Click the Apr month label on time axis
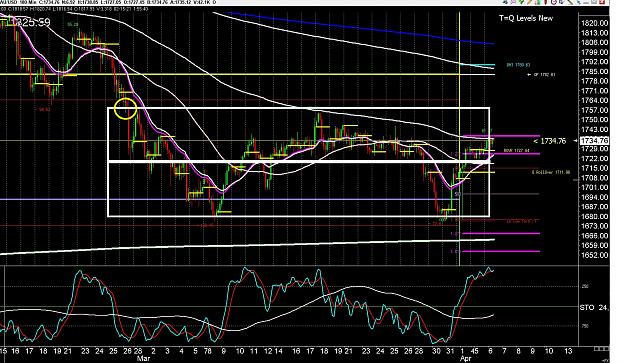Viewport: 625px width, 363px height. pos(465,358)
